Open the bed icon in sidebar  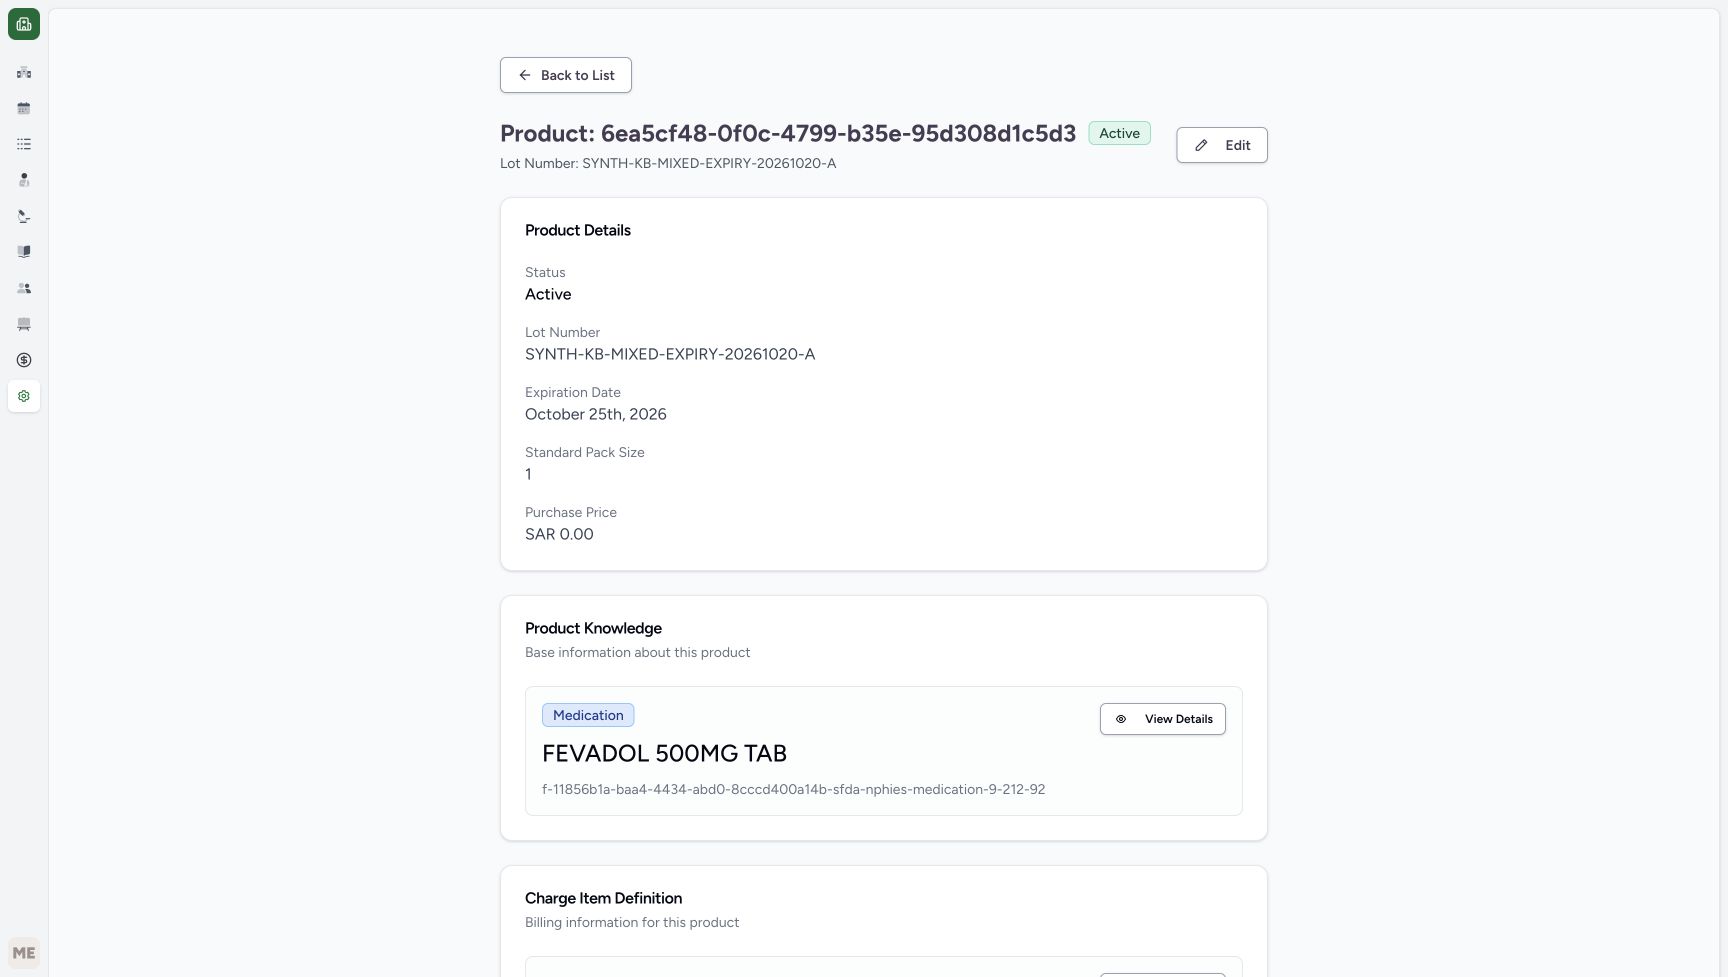click(24, 324)
